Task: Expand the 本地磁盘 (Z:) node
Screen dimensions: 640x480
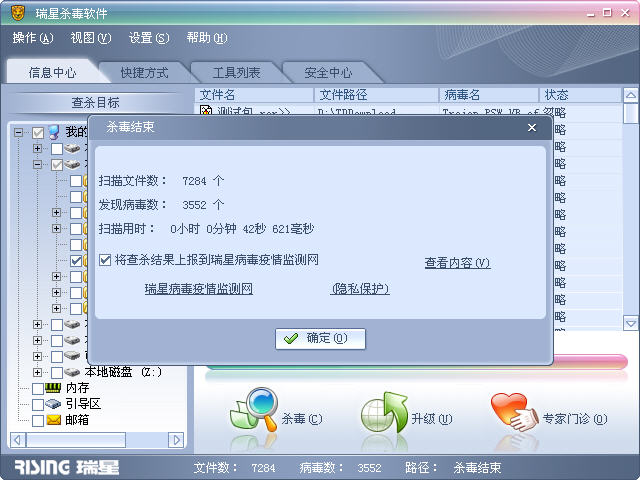Action: click(38, 372)
